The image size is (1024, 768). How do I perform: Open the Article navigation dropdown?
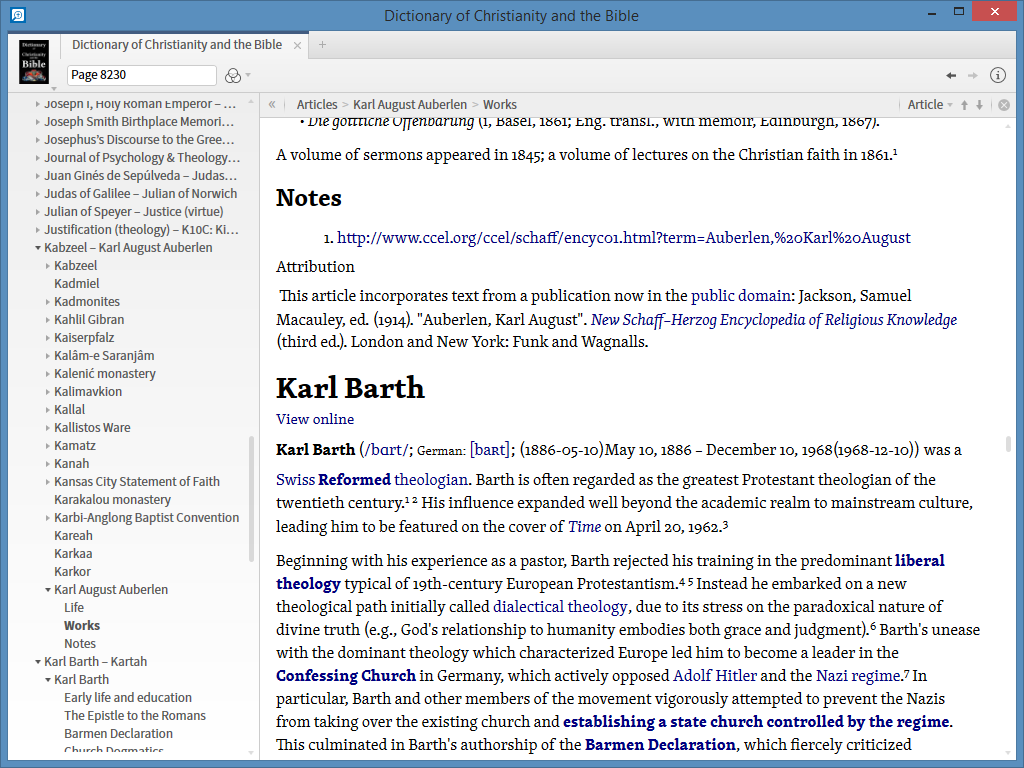(930, 104)
